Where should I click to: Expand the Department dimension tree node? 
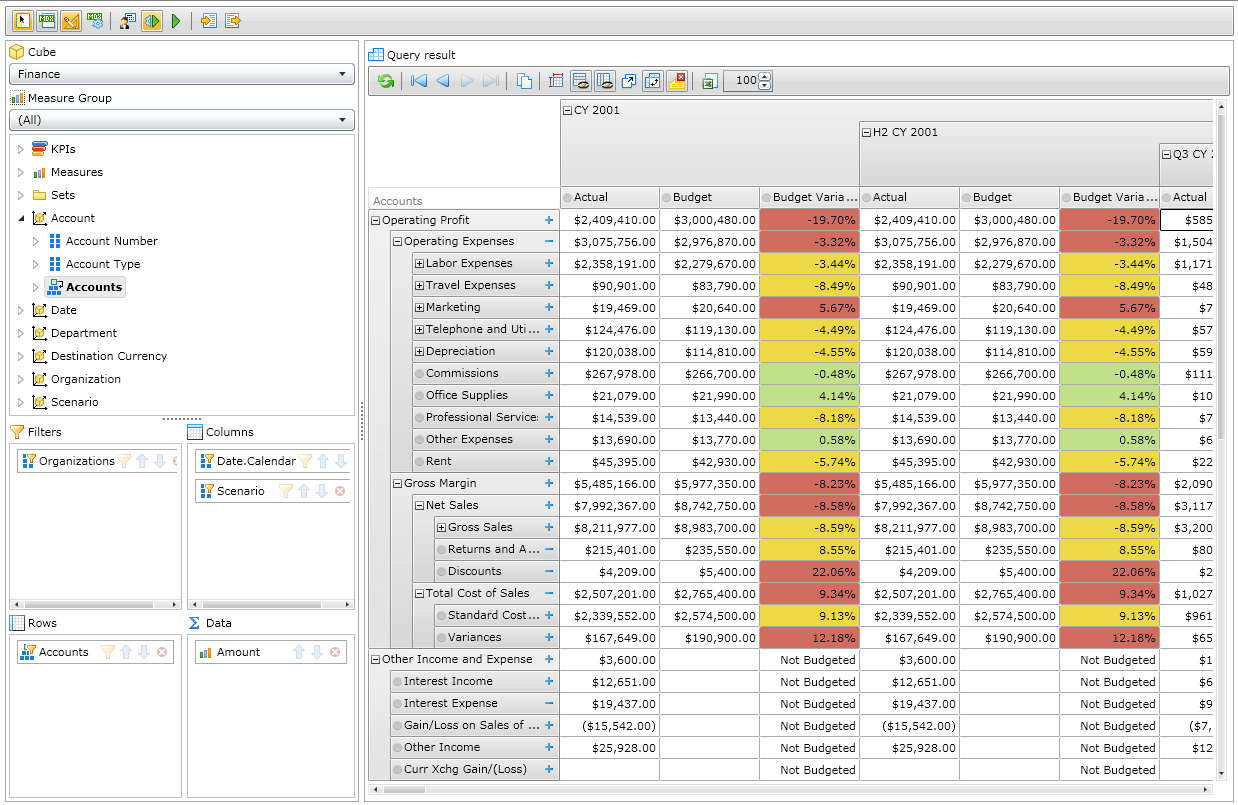pyautogui.click(x=20, y=333)
